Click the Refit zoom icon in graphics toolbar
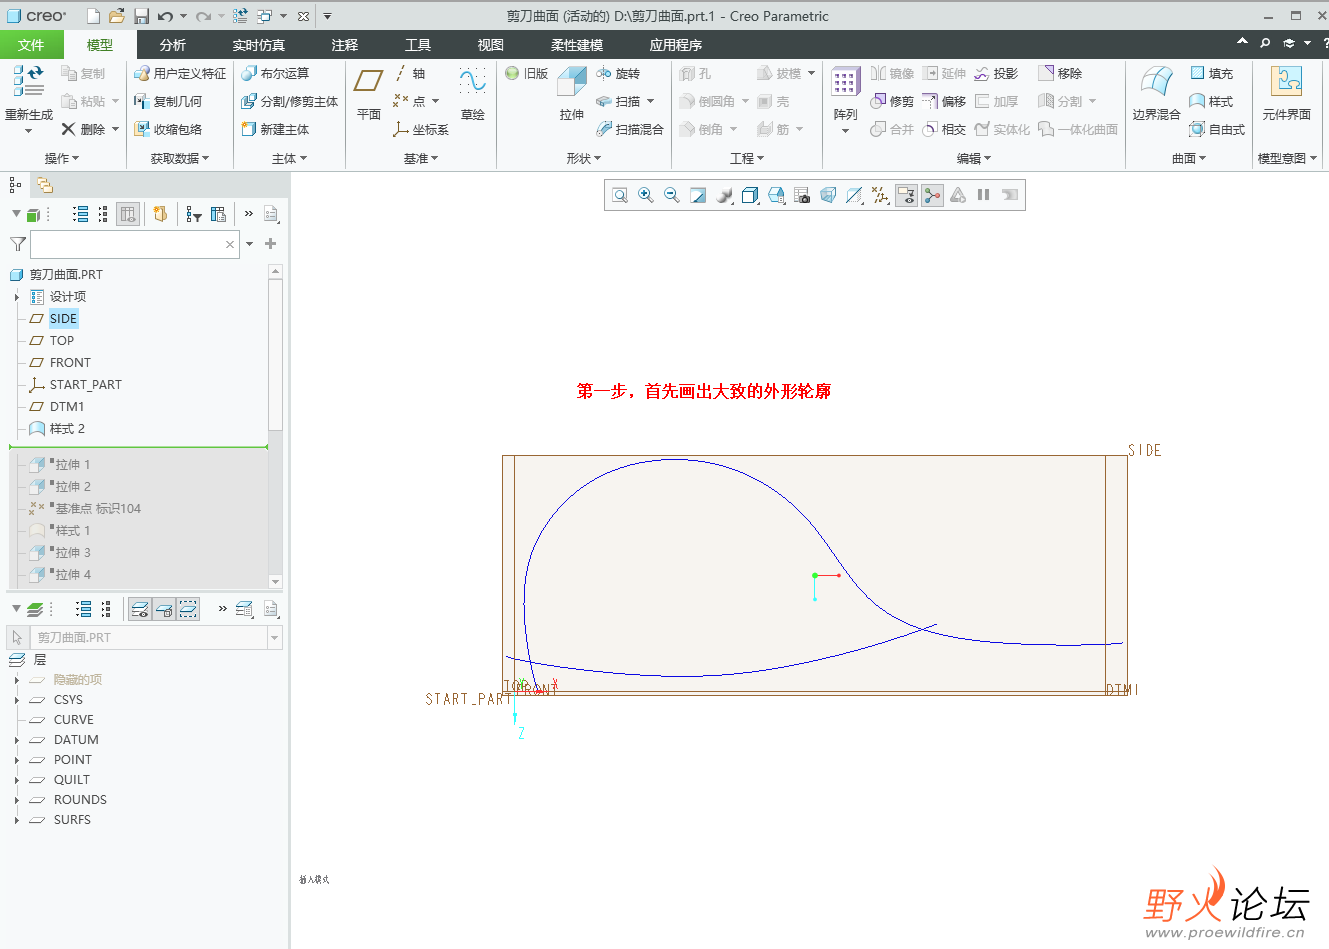Image resolution: width=1329 pixels, height=949 pixels. click(620, 195)
